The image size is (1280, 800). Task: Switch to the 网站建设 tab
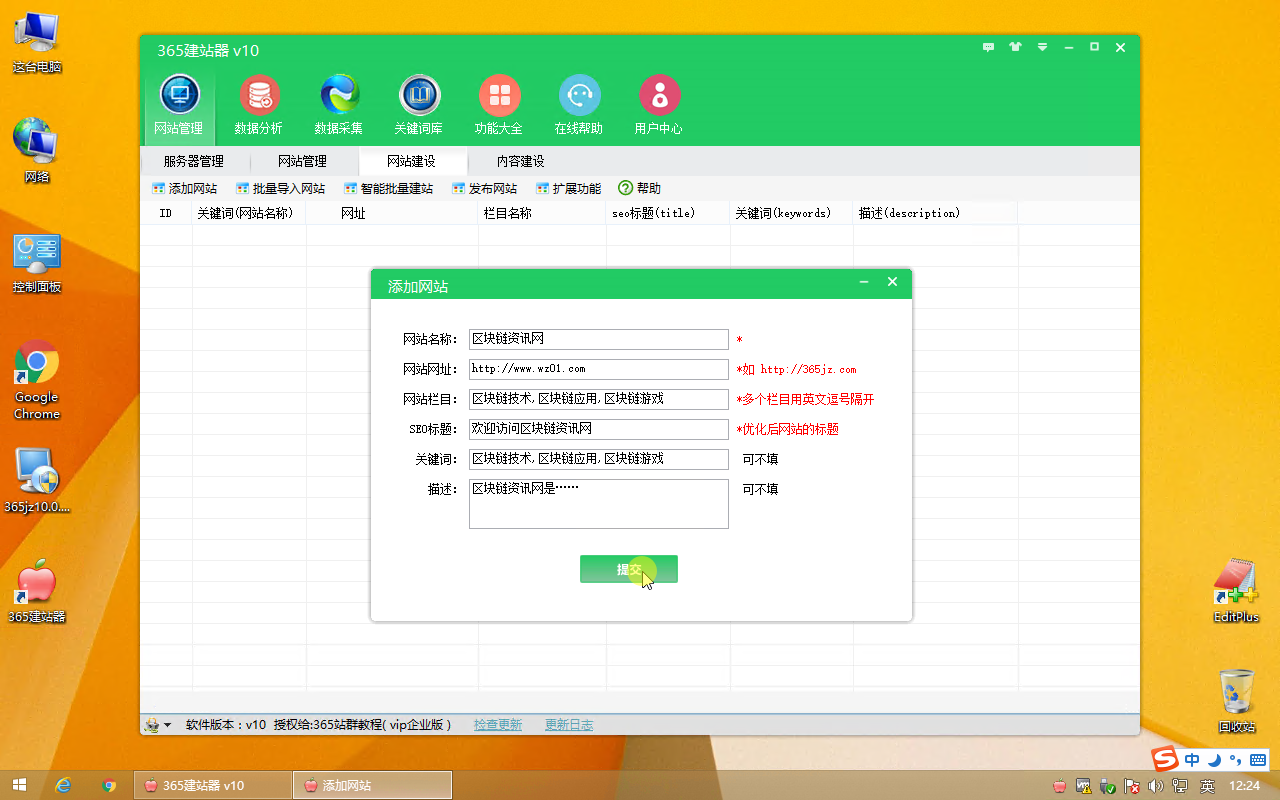(x=411, y=161)
